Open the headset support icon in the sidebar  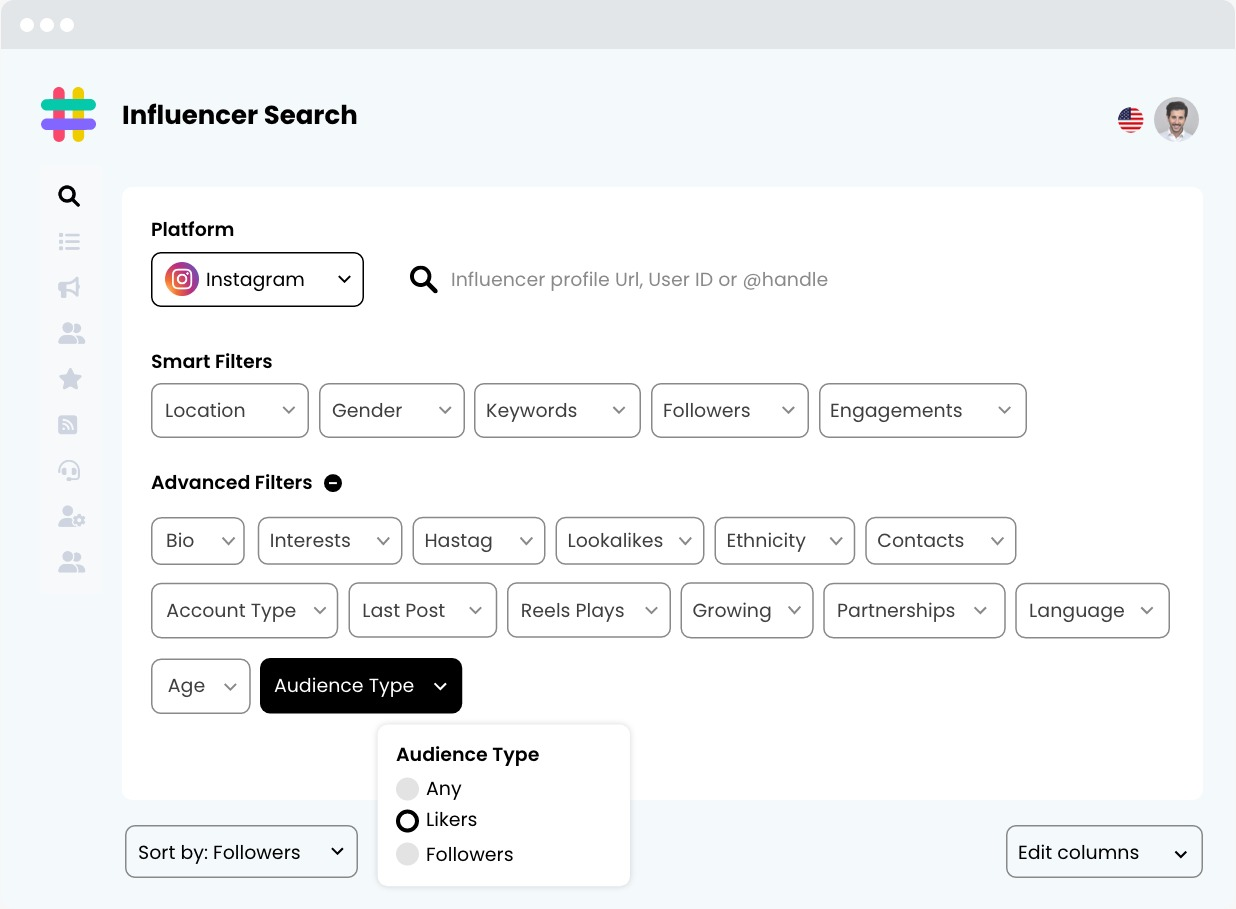(x=69, y=470)
